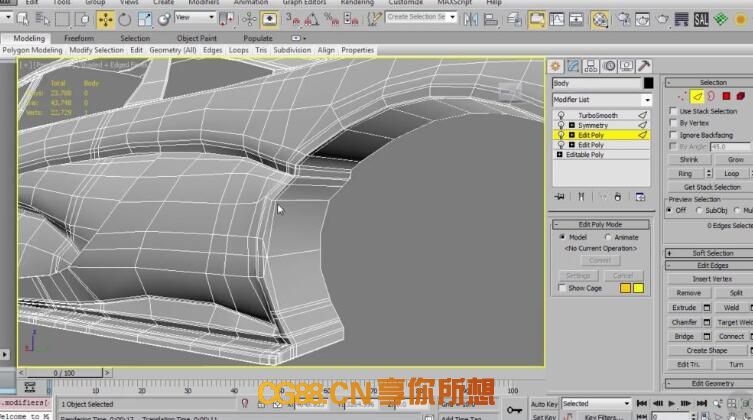Click the Play Animation button

coord(672,403)
